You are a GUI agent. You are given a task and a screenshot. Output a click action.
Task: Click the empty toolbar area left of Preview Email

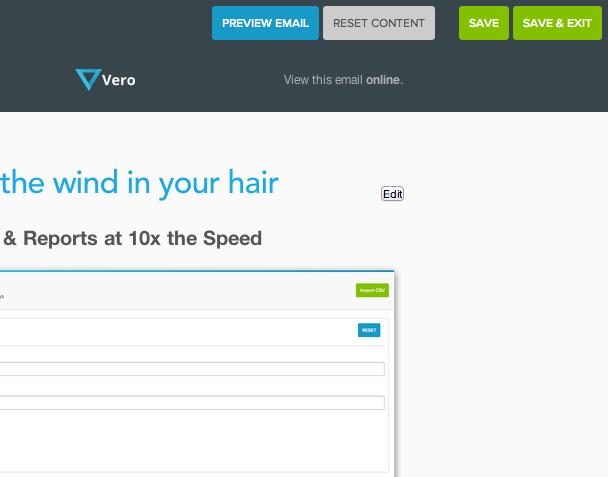(x=100, y=23)
